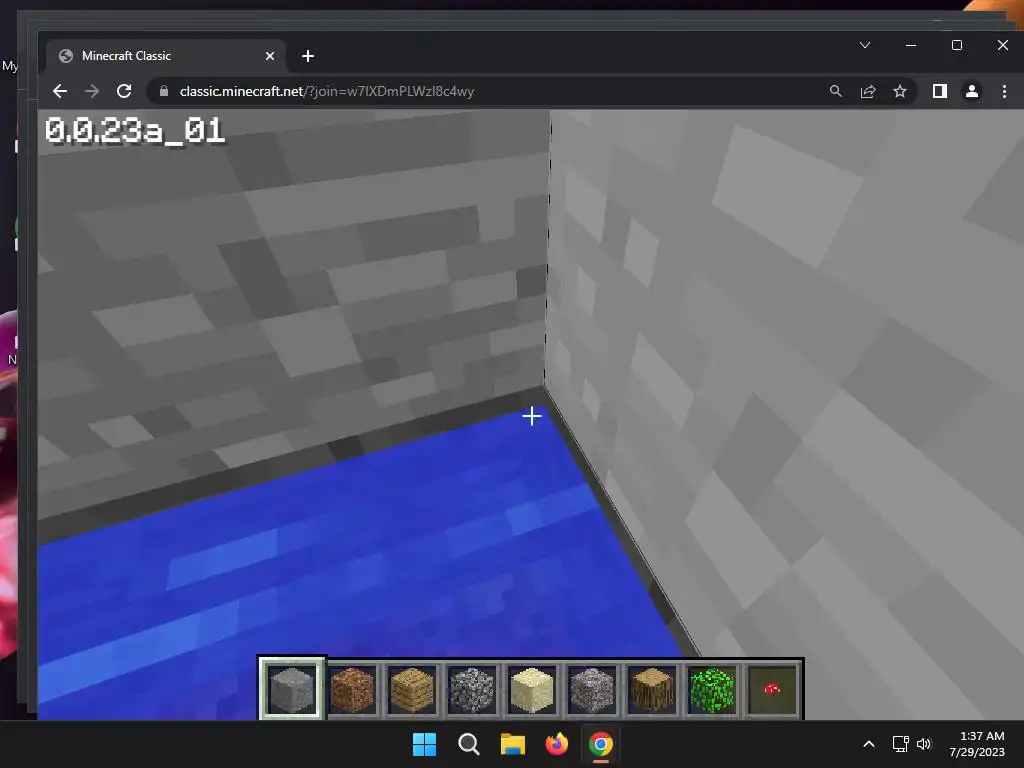Close the Minecraft Classic tab
1024x768 pixels.
click(x=270, y=56)
